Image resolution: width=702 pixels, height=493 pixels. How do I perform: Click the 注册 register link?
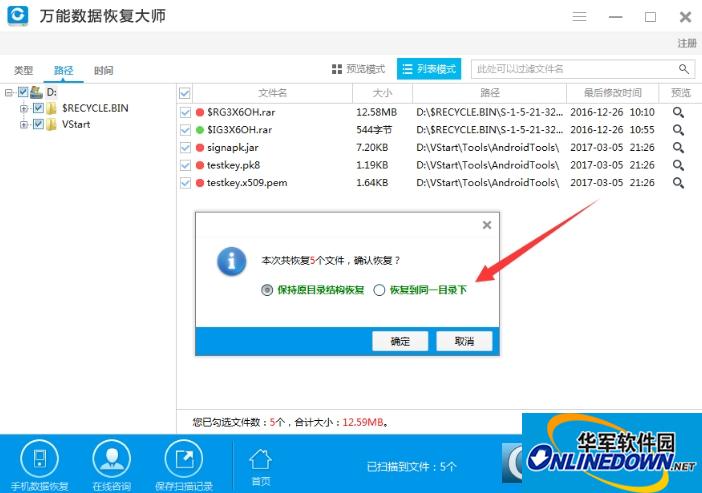click(x=687, y=43)
